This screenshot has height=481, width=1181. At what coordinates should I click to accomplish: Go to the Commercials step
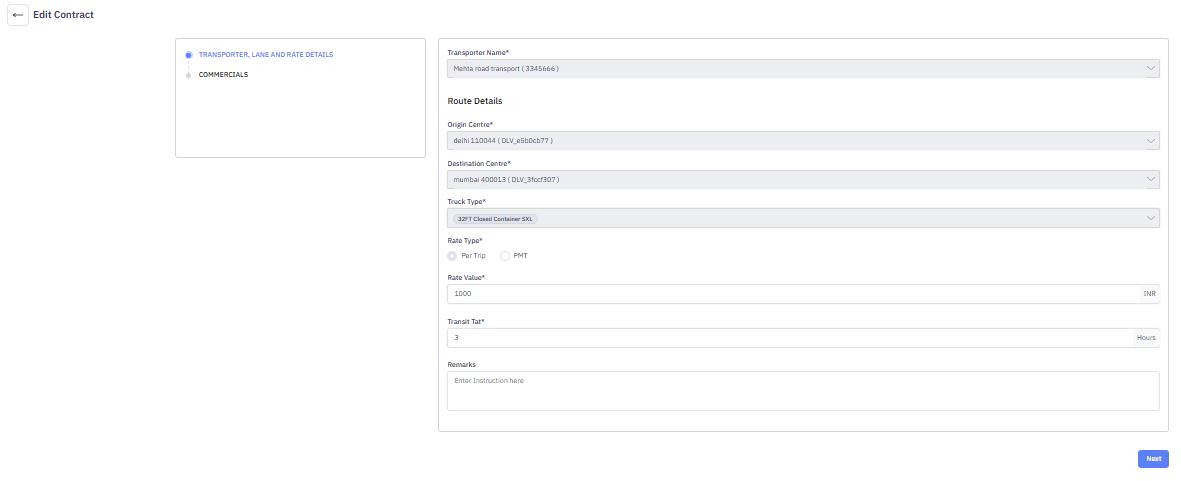click(223, 75)
